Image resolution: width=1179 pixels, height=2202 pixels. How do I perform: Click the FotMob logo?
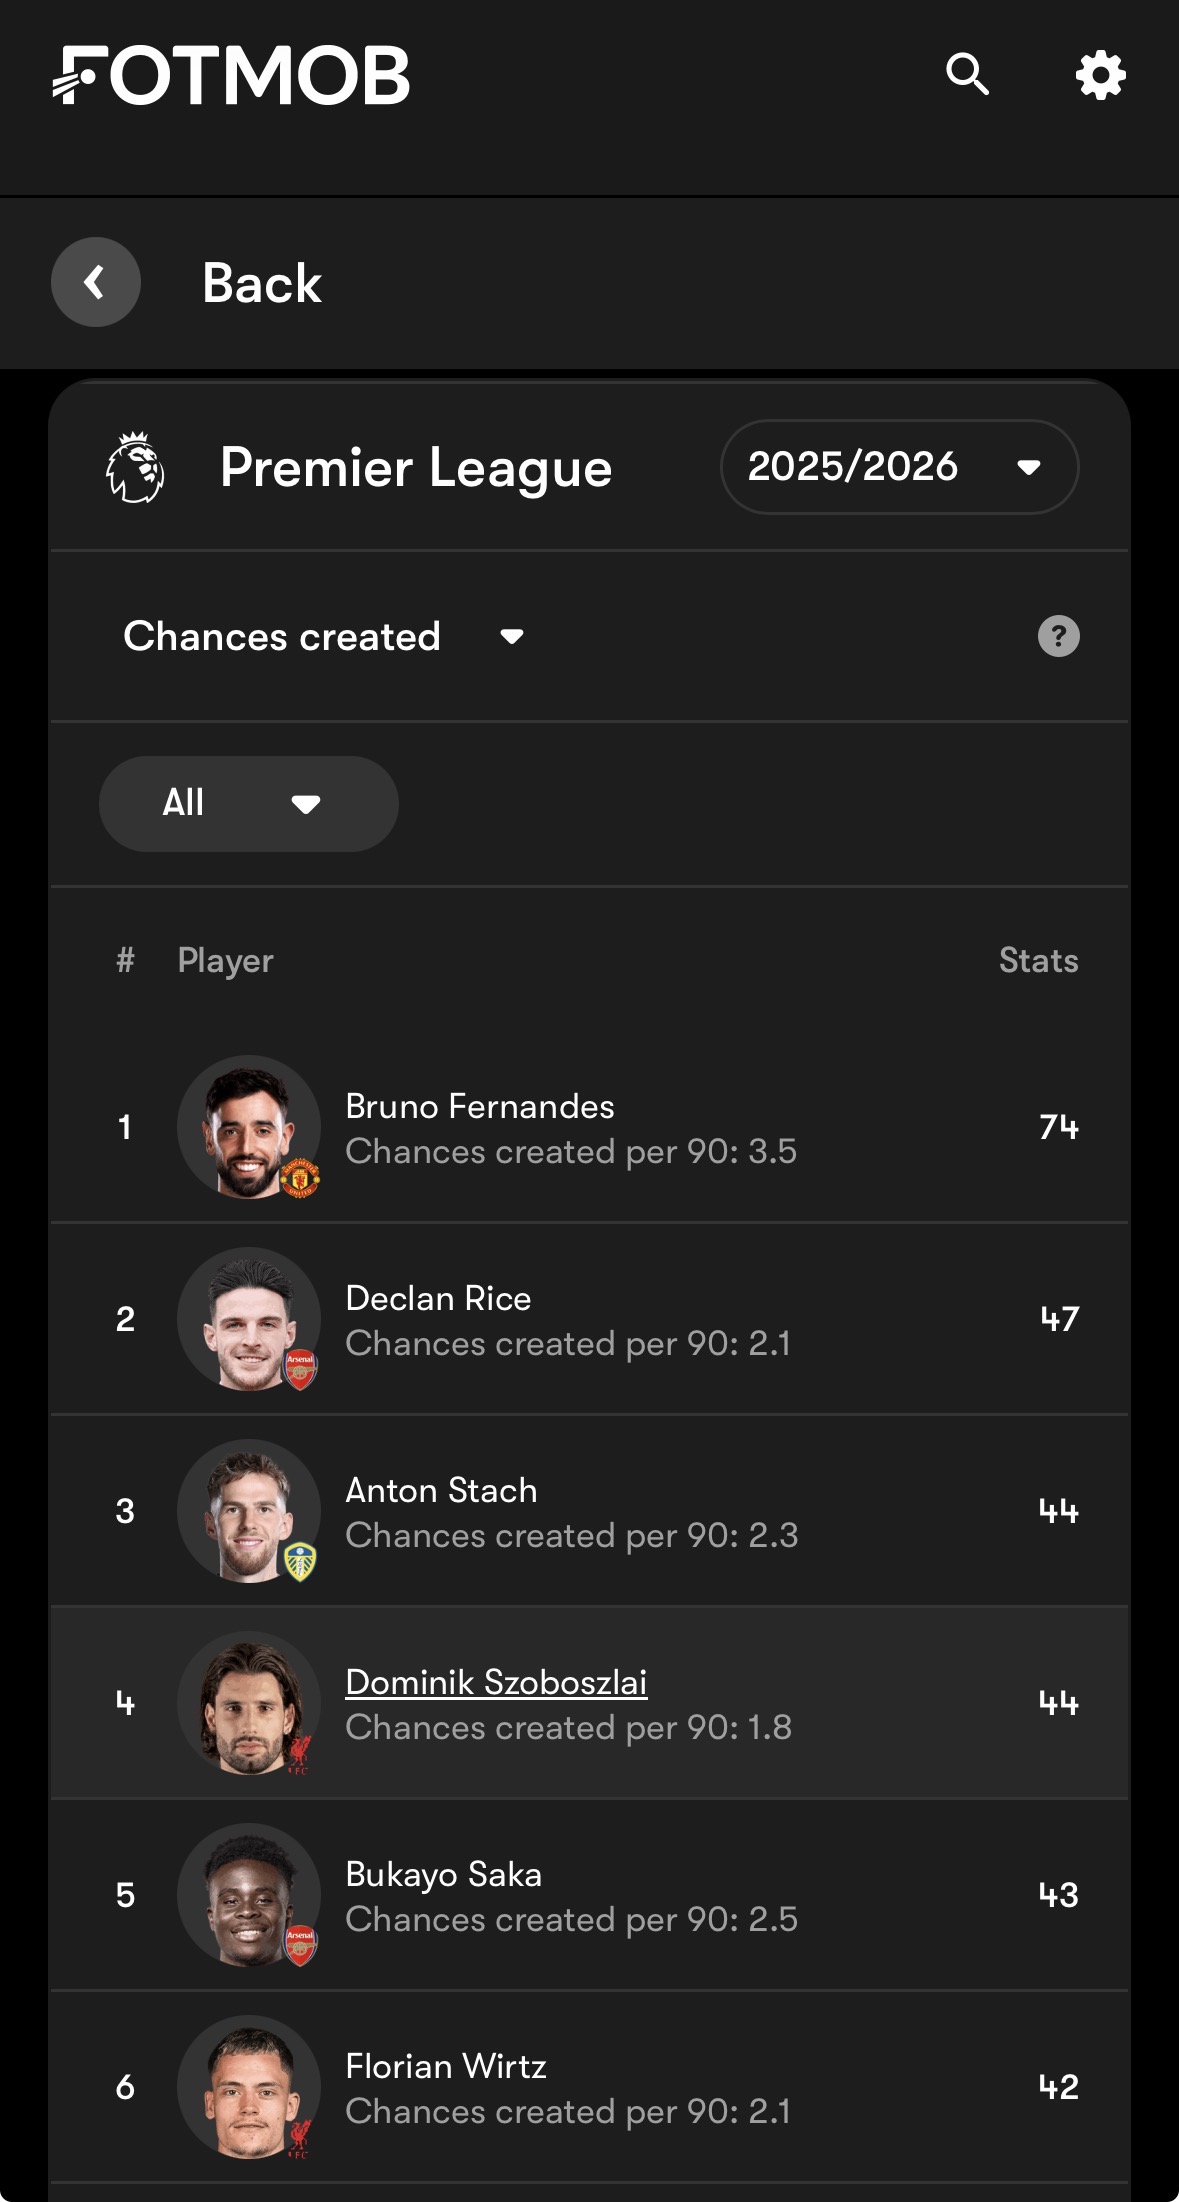pos(231,76)
